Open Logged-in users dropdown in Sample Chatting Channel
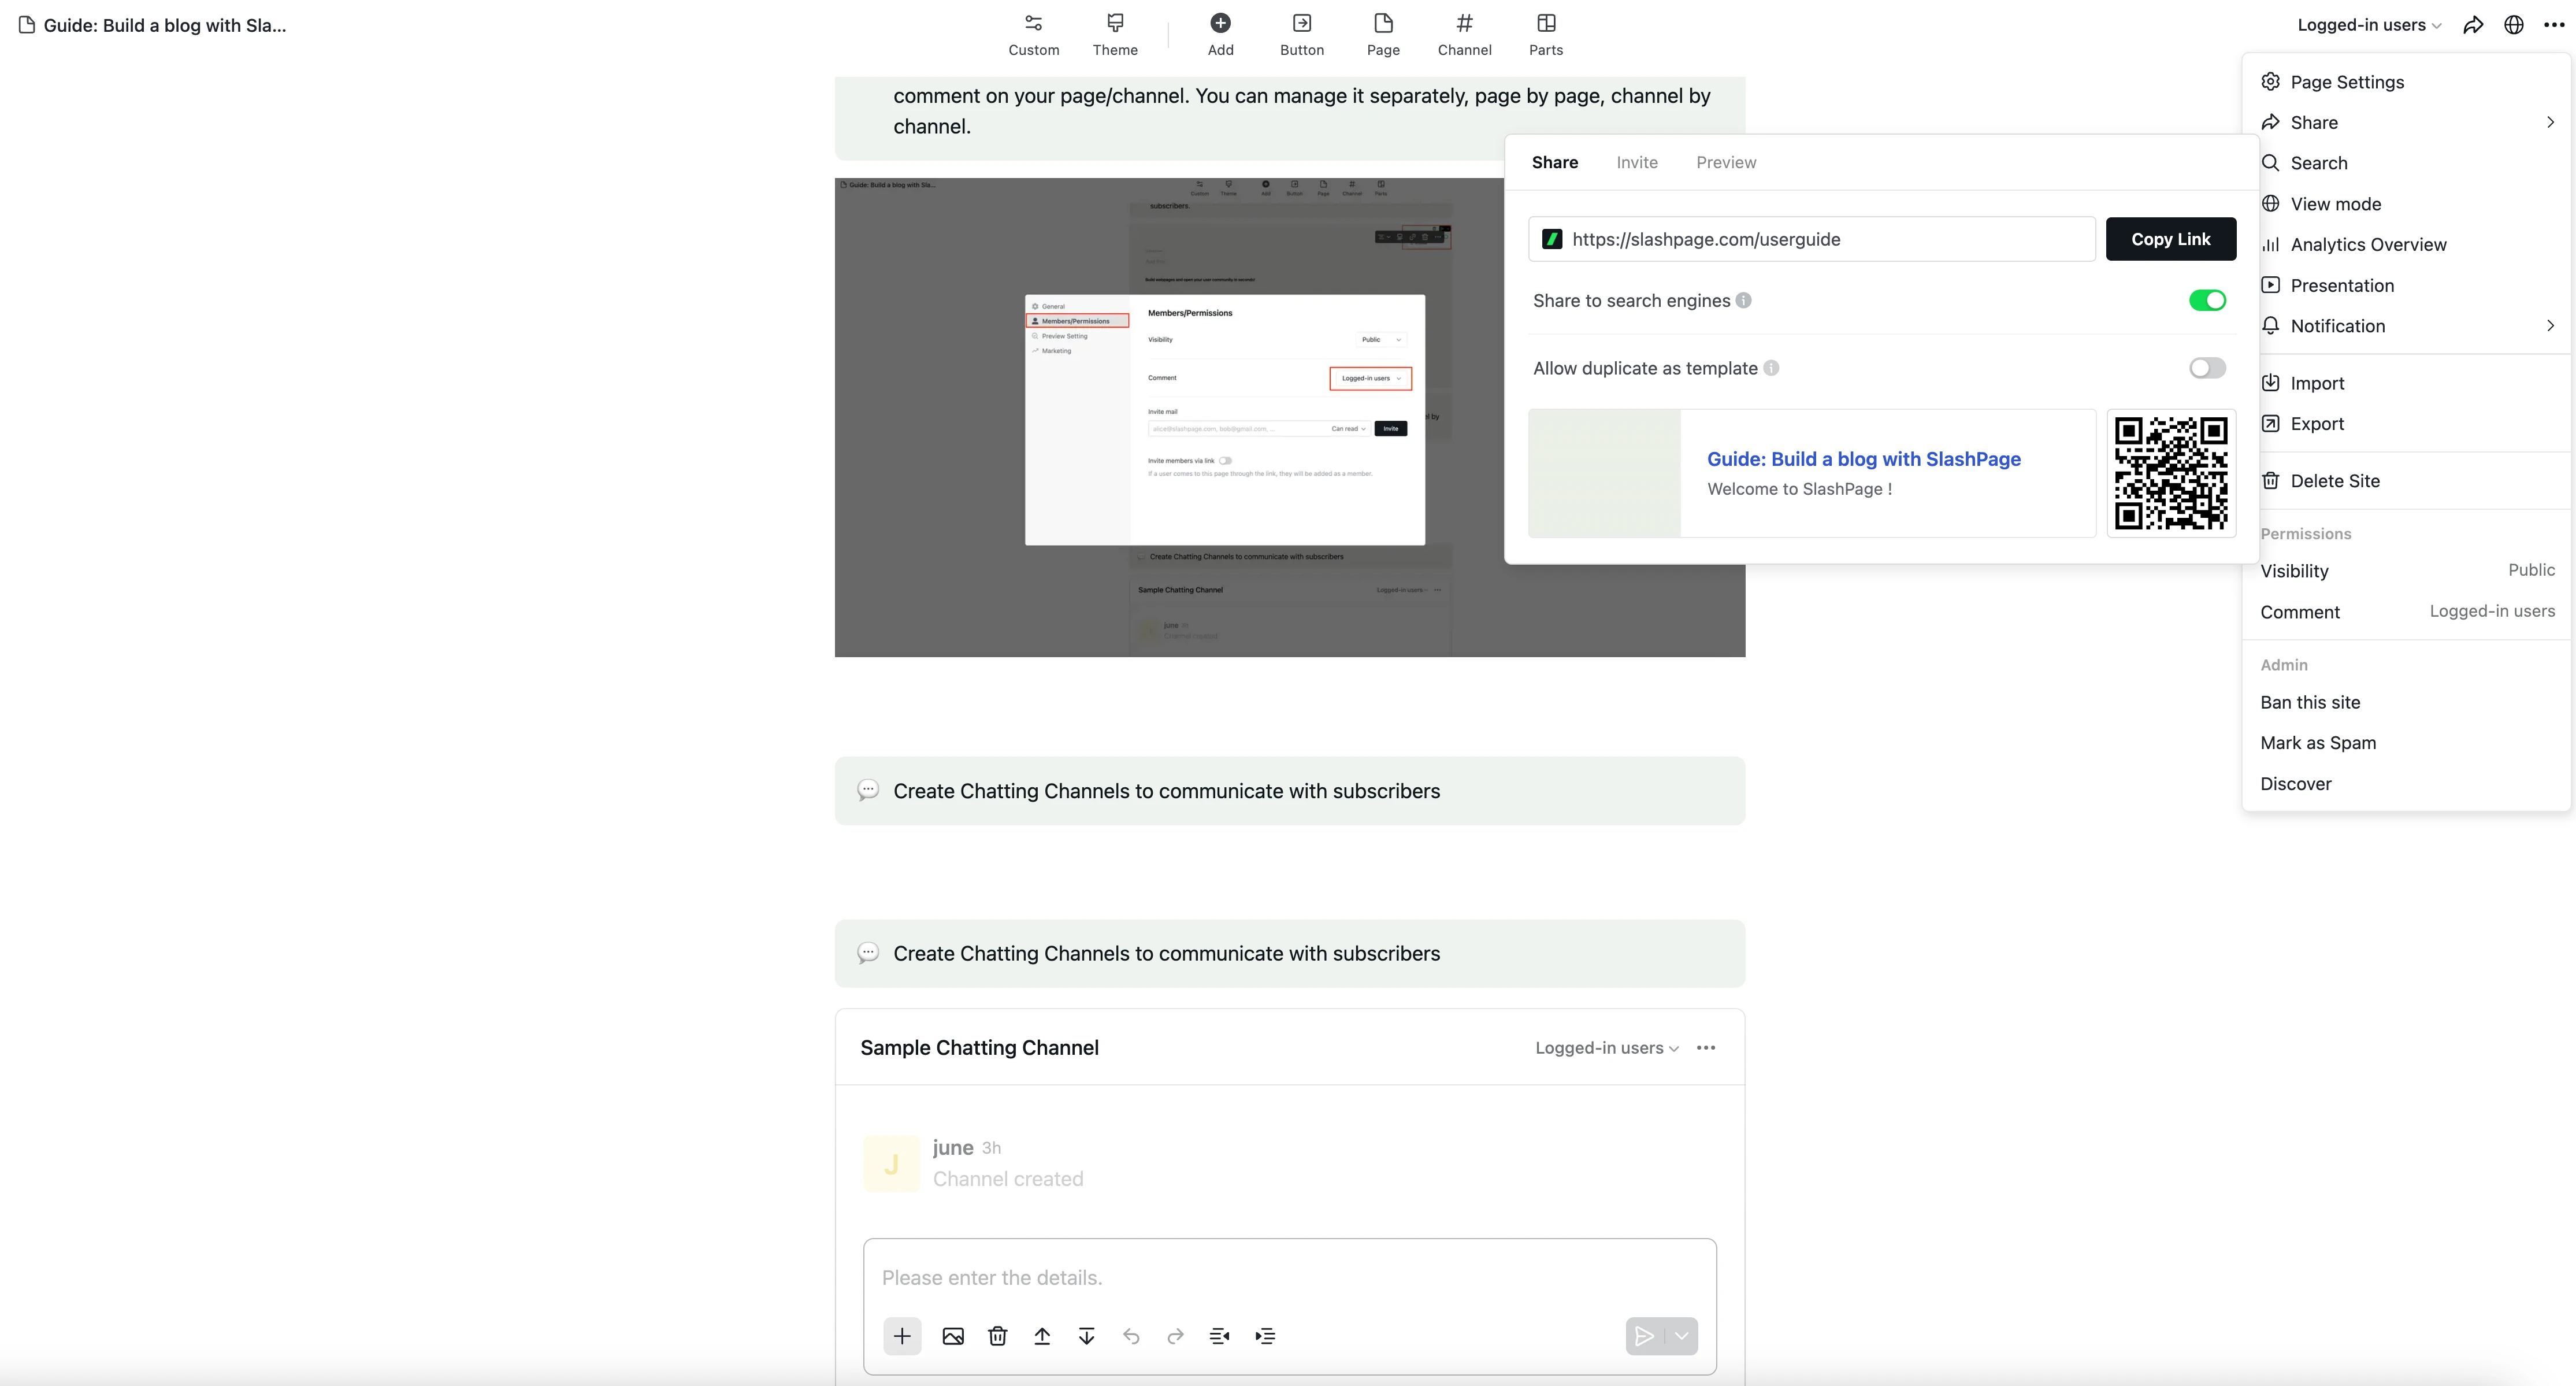This screenshot has height=1386, width=2576. [1607, 1048]
